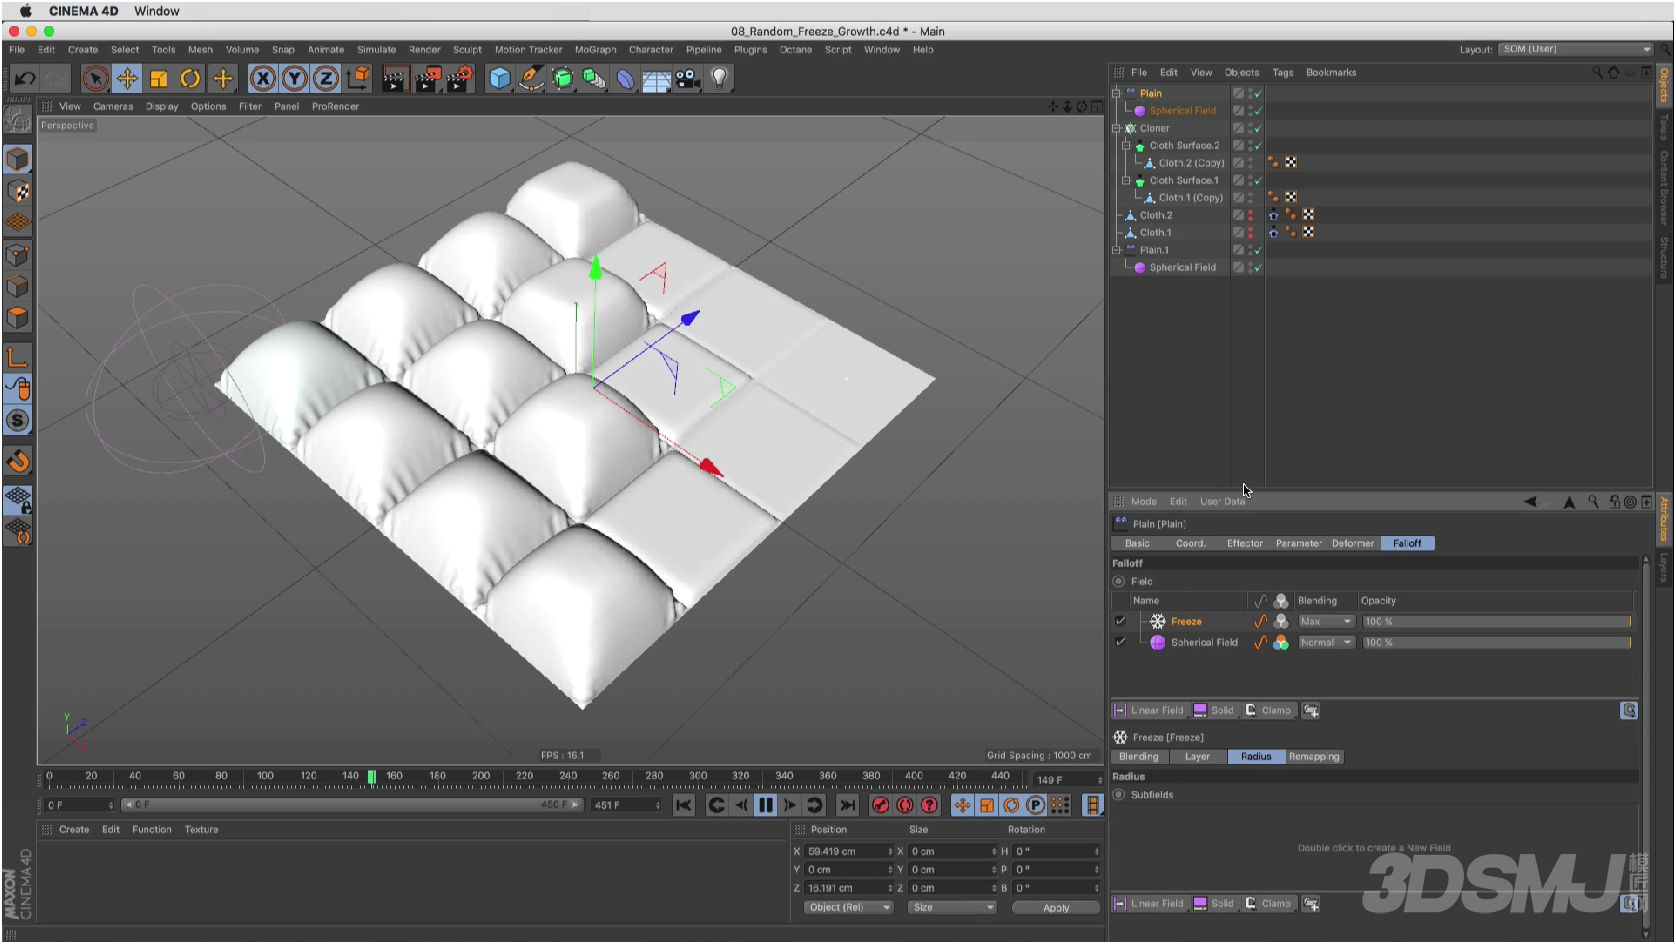
Task: Activate the Move tool in top toolbar
Action: click(x=127, y=78)
